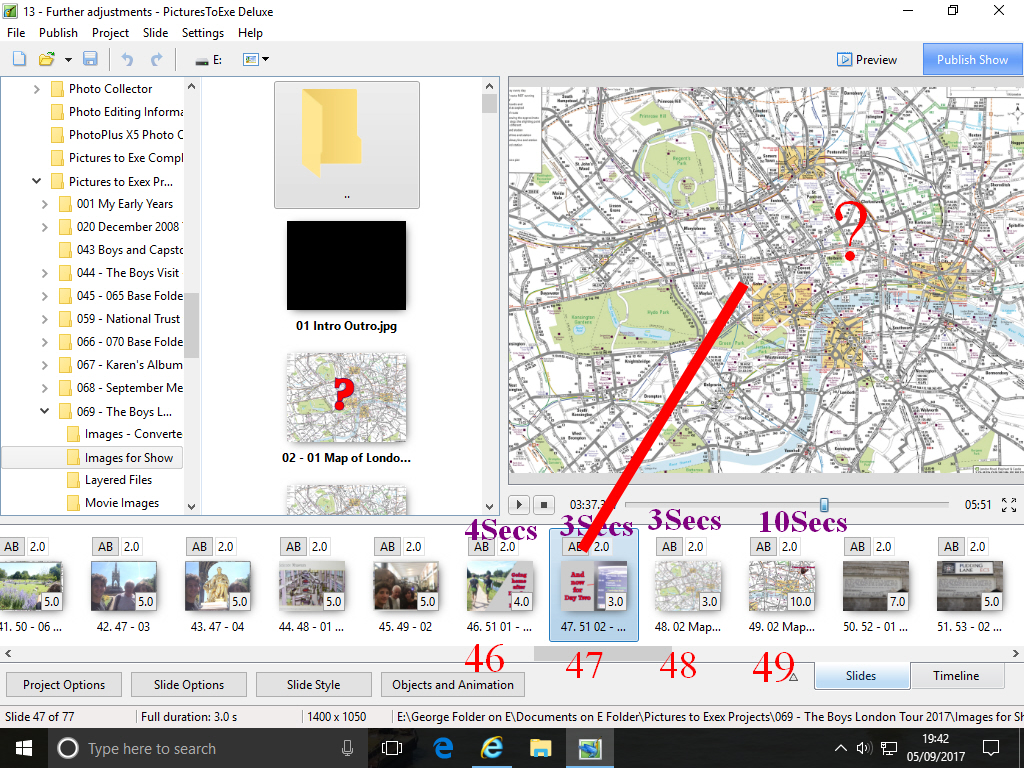
Task: Click the volume icon in the system tray
Action: click(x=864, y=748)
